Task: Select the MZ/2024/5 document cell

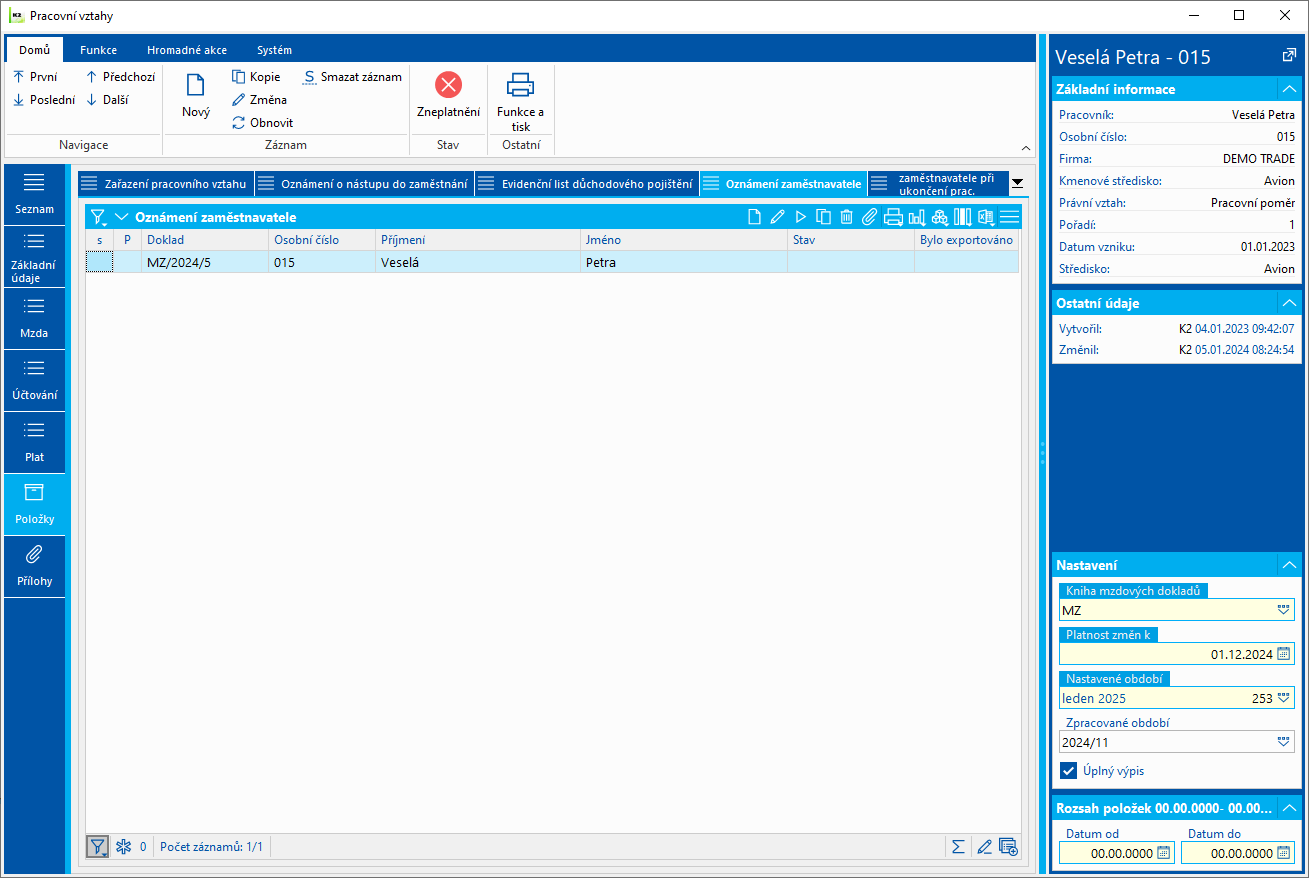Action: tap(206, 263)
